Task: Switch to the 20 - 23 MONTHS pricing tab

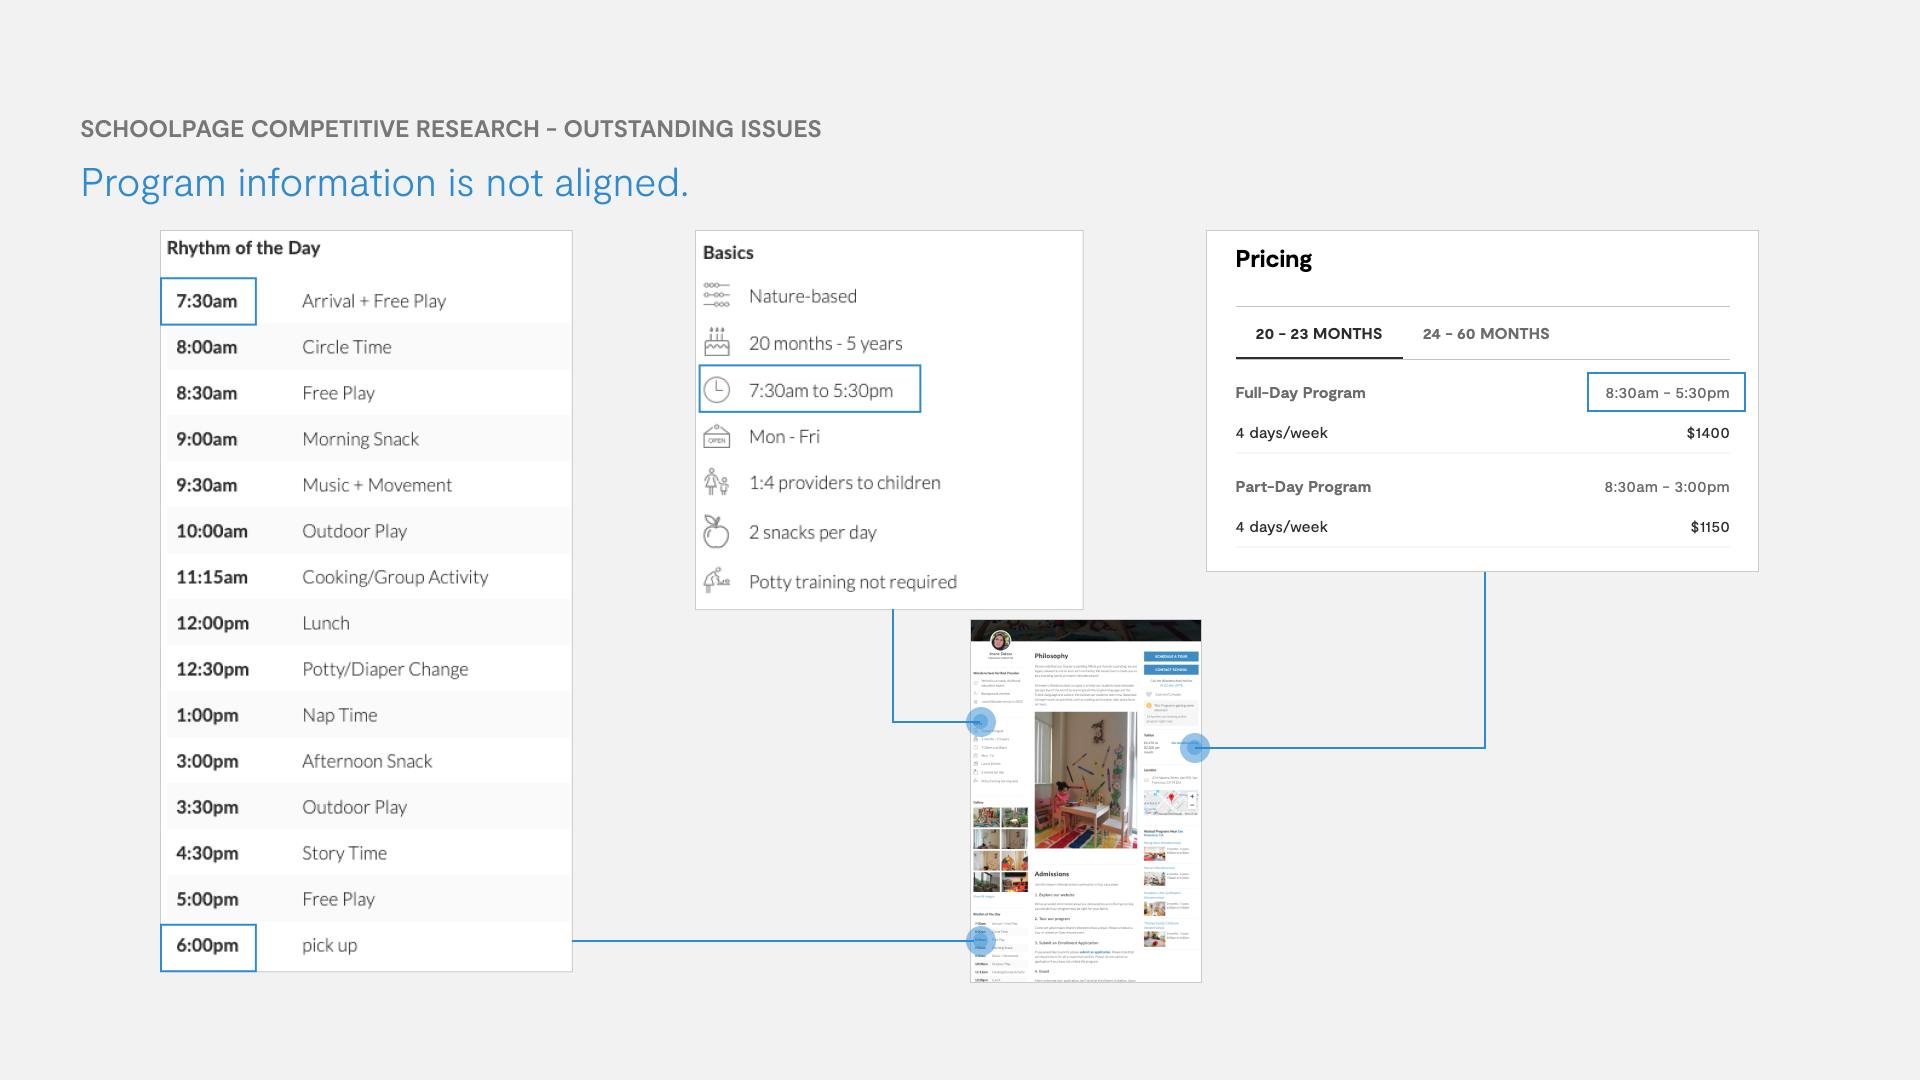Action: 1318,334
